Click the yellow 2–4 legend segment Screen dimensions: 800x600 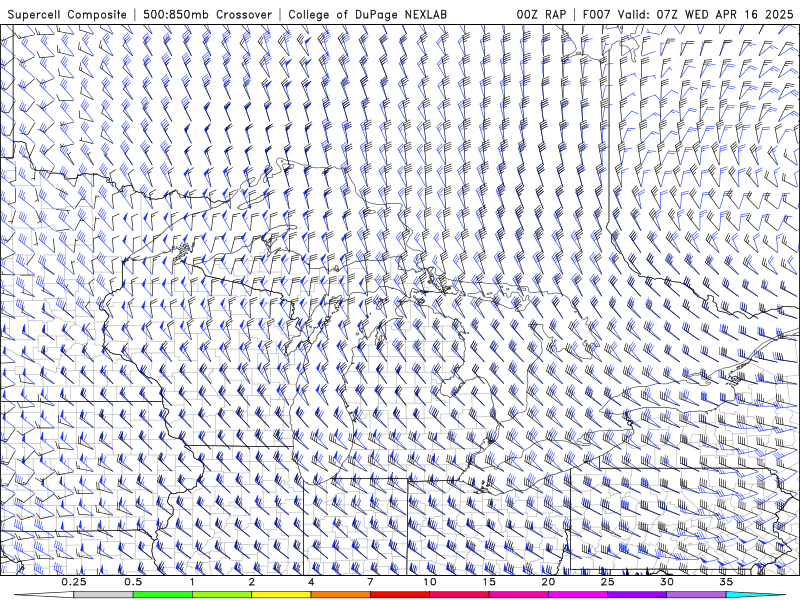[281, 595]
